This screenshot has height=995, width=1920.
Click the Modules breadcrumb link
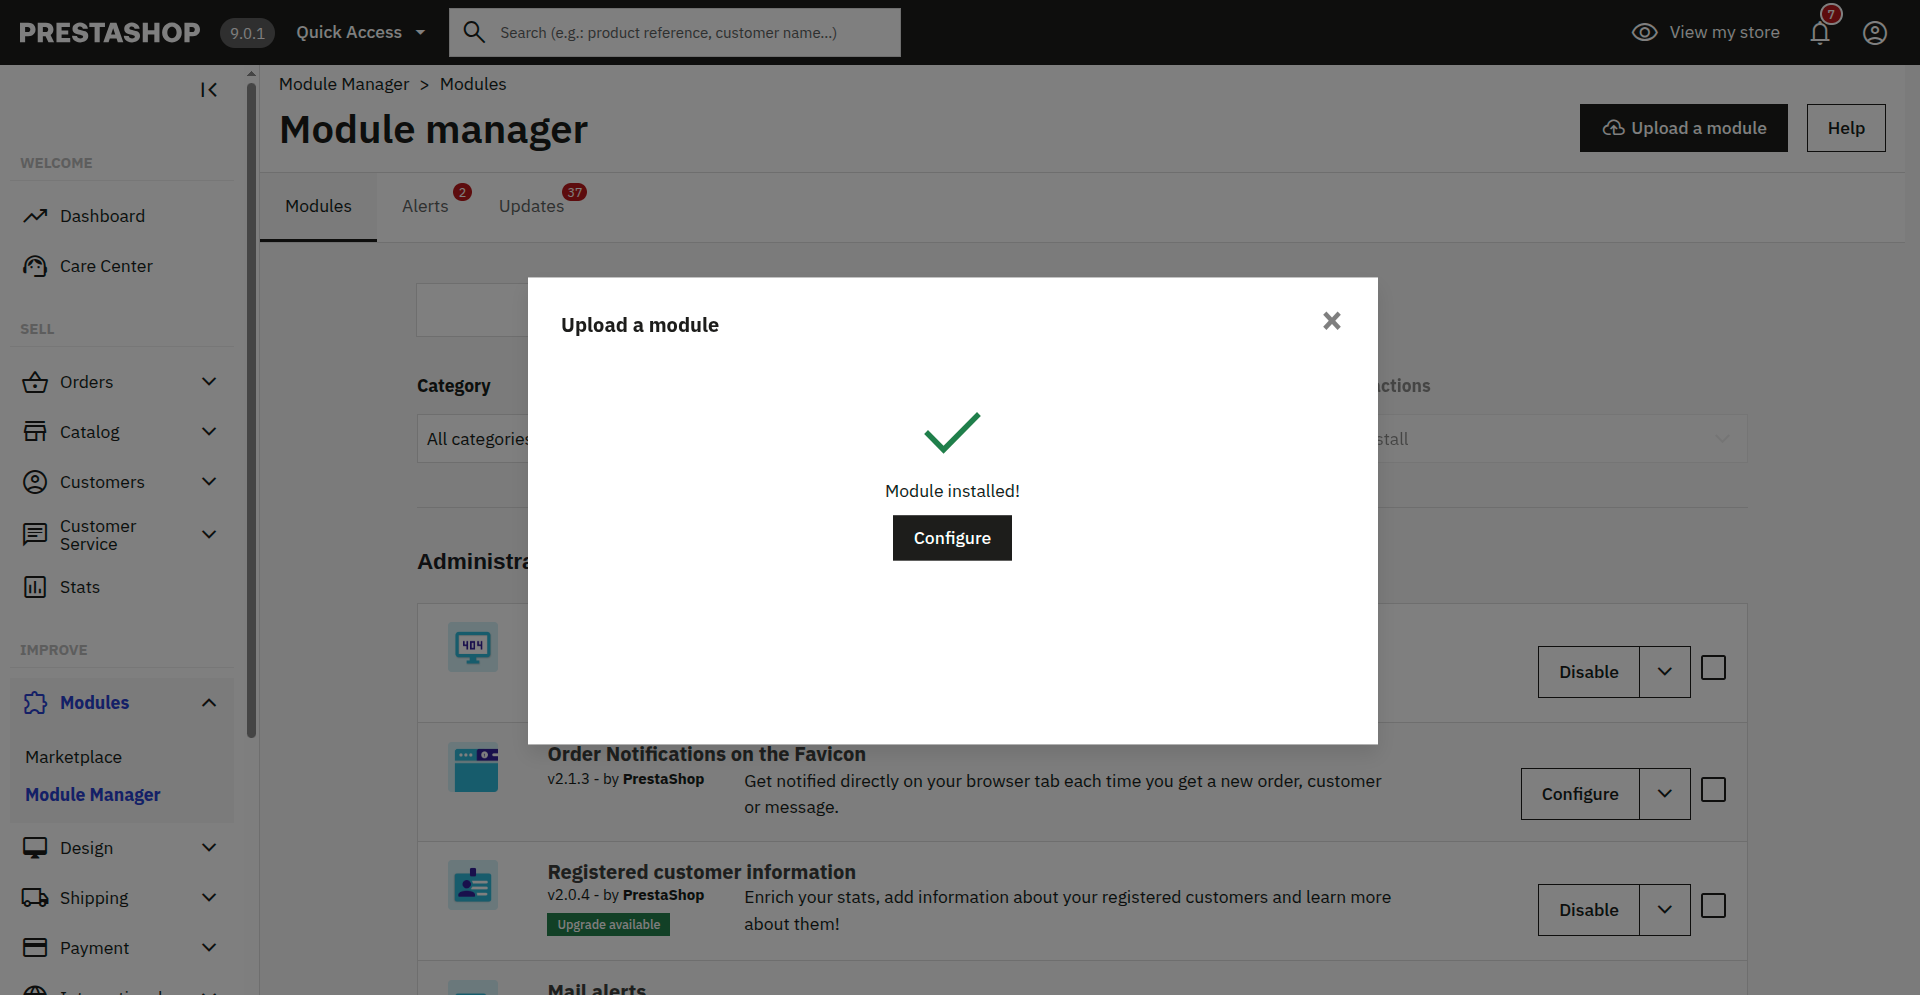[x=473, y=84]
